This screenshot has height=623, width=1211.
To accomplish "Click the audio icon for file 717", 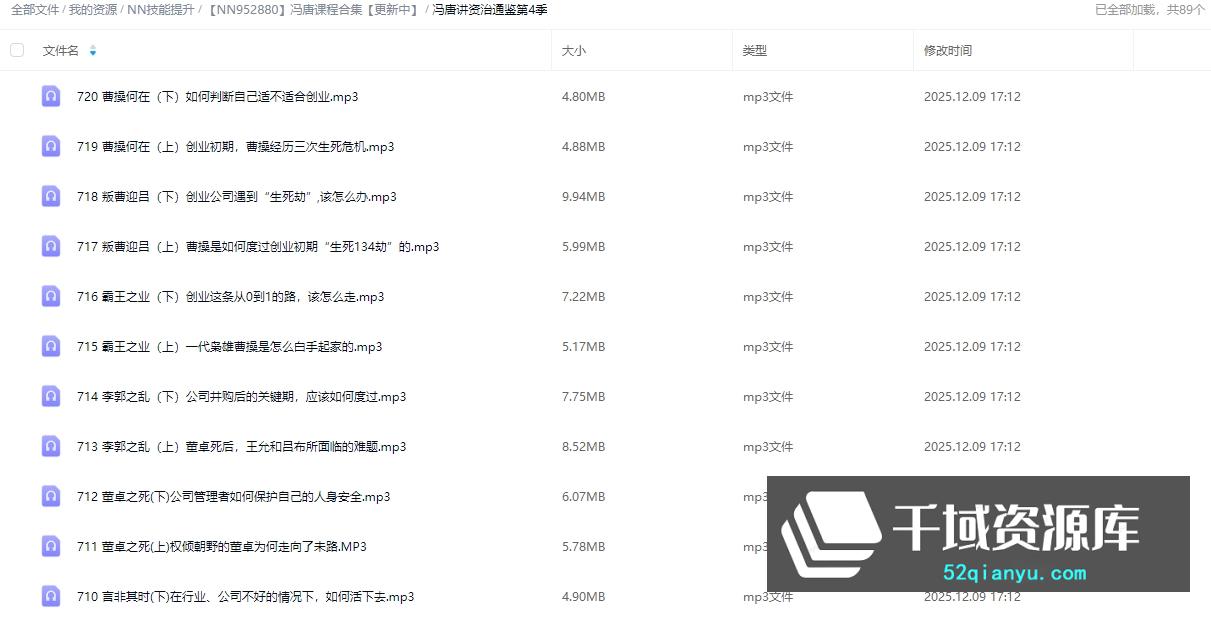I will pyautogui.click(x=51, y=247).
